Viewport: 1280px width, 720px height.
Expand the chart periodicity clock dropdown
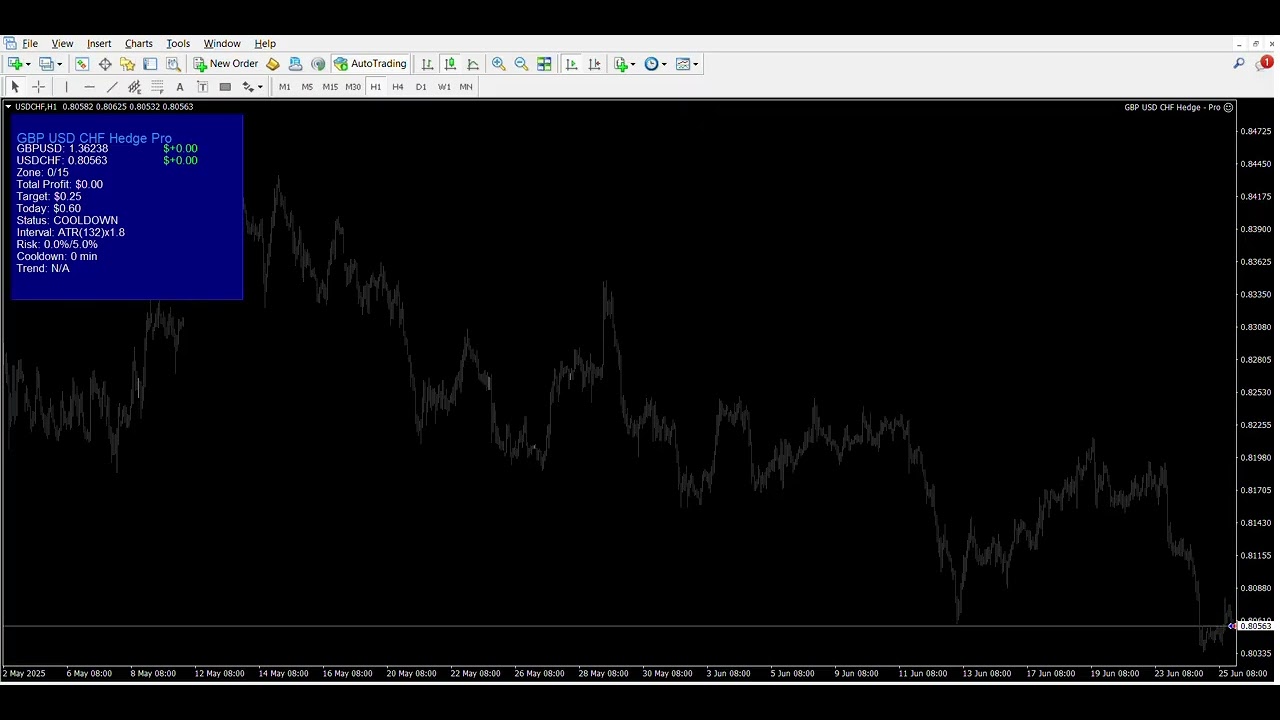(x=663, y=64)
